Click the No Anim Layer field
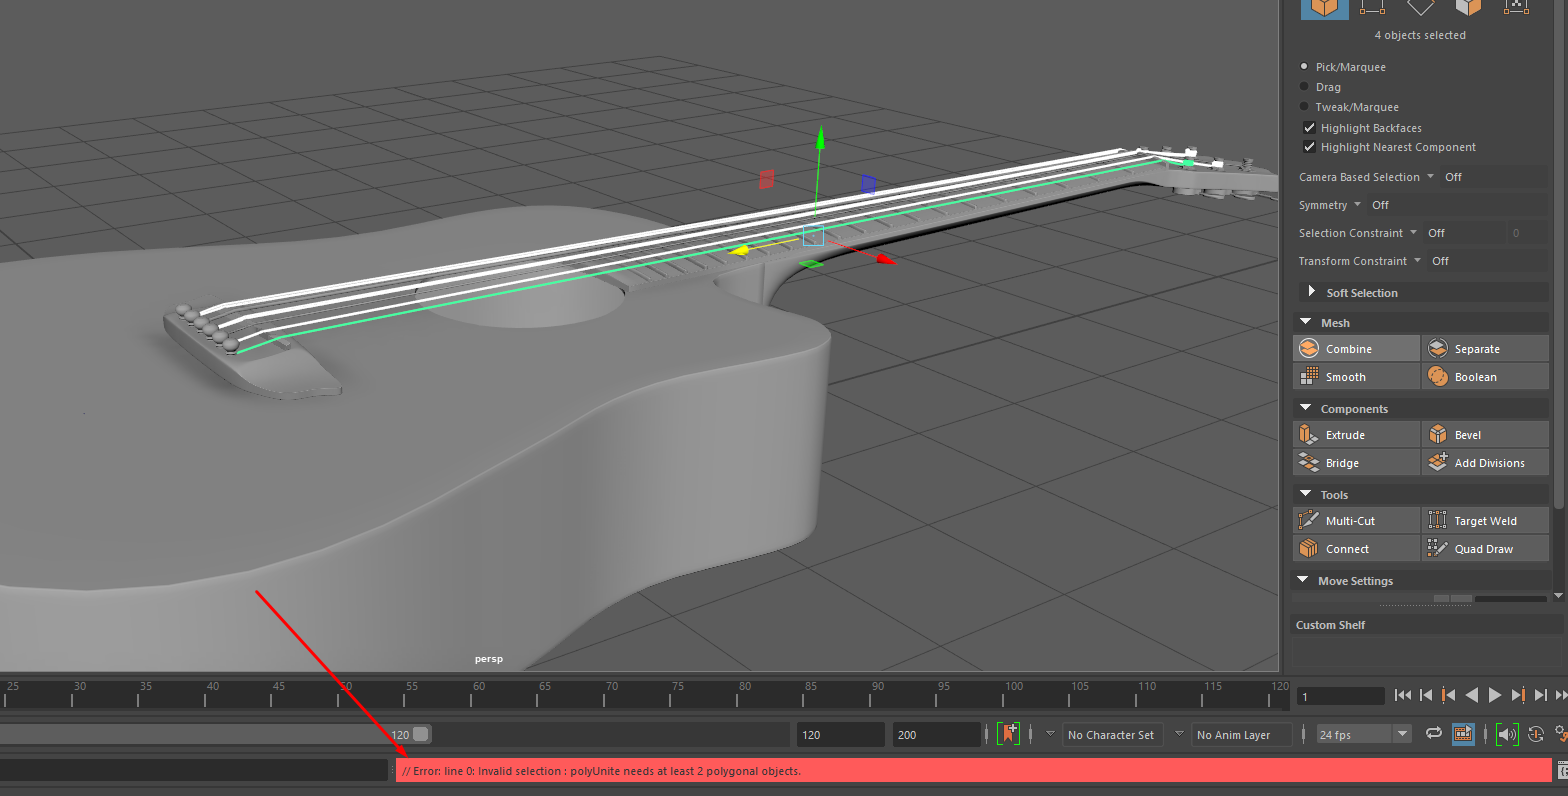The height and width of the screenshot is (796, 1568). pos(1242,734)
